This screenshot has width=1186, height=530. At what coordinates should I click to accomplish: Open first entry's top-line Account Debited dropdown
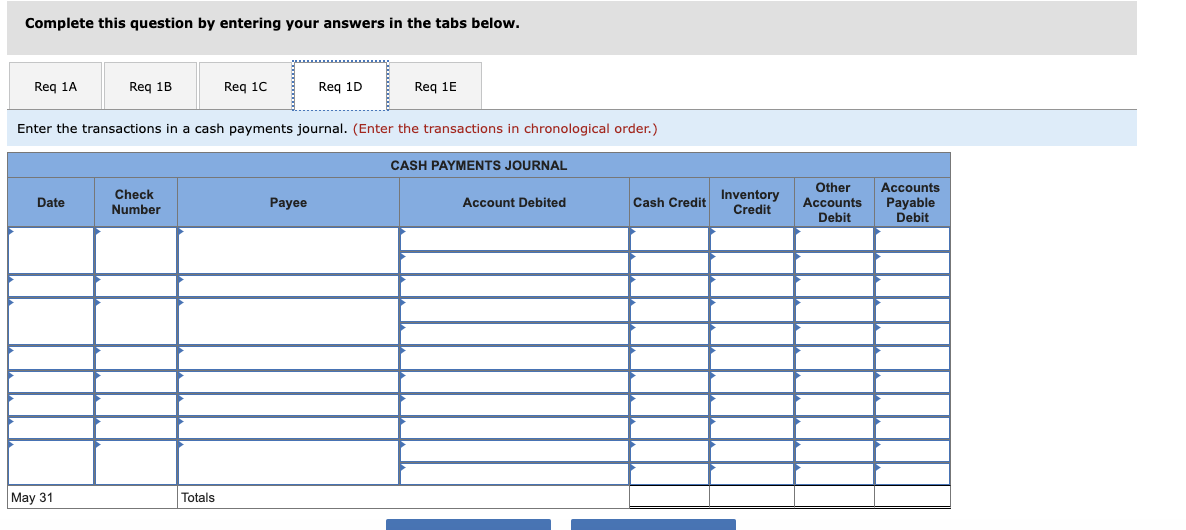click(514, 239)
